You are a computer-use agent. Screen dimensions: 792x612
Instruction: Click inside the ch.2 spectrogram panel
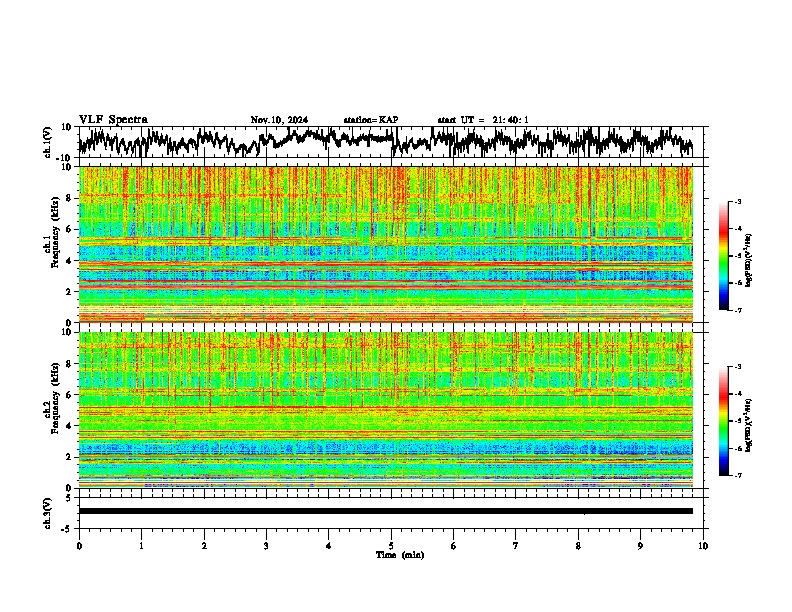385,410
